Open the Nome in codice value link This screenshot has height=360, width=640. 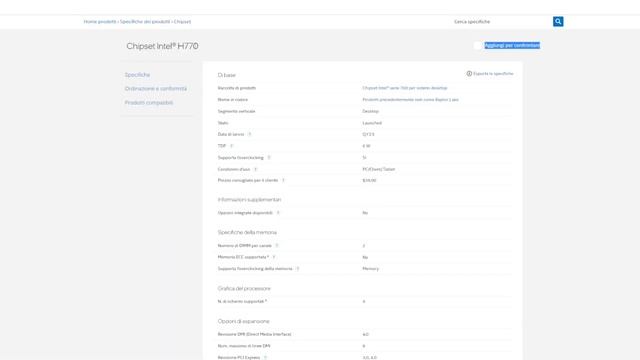coord(410,100)
